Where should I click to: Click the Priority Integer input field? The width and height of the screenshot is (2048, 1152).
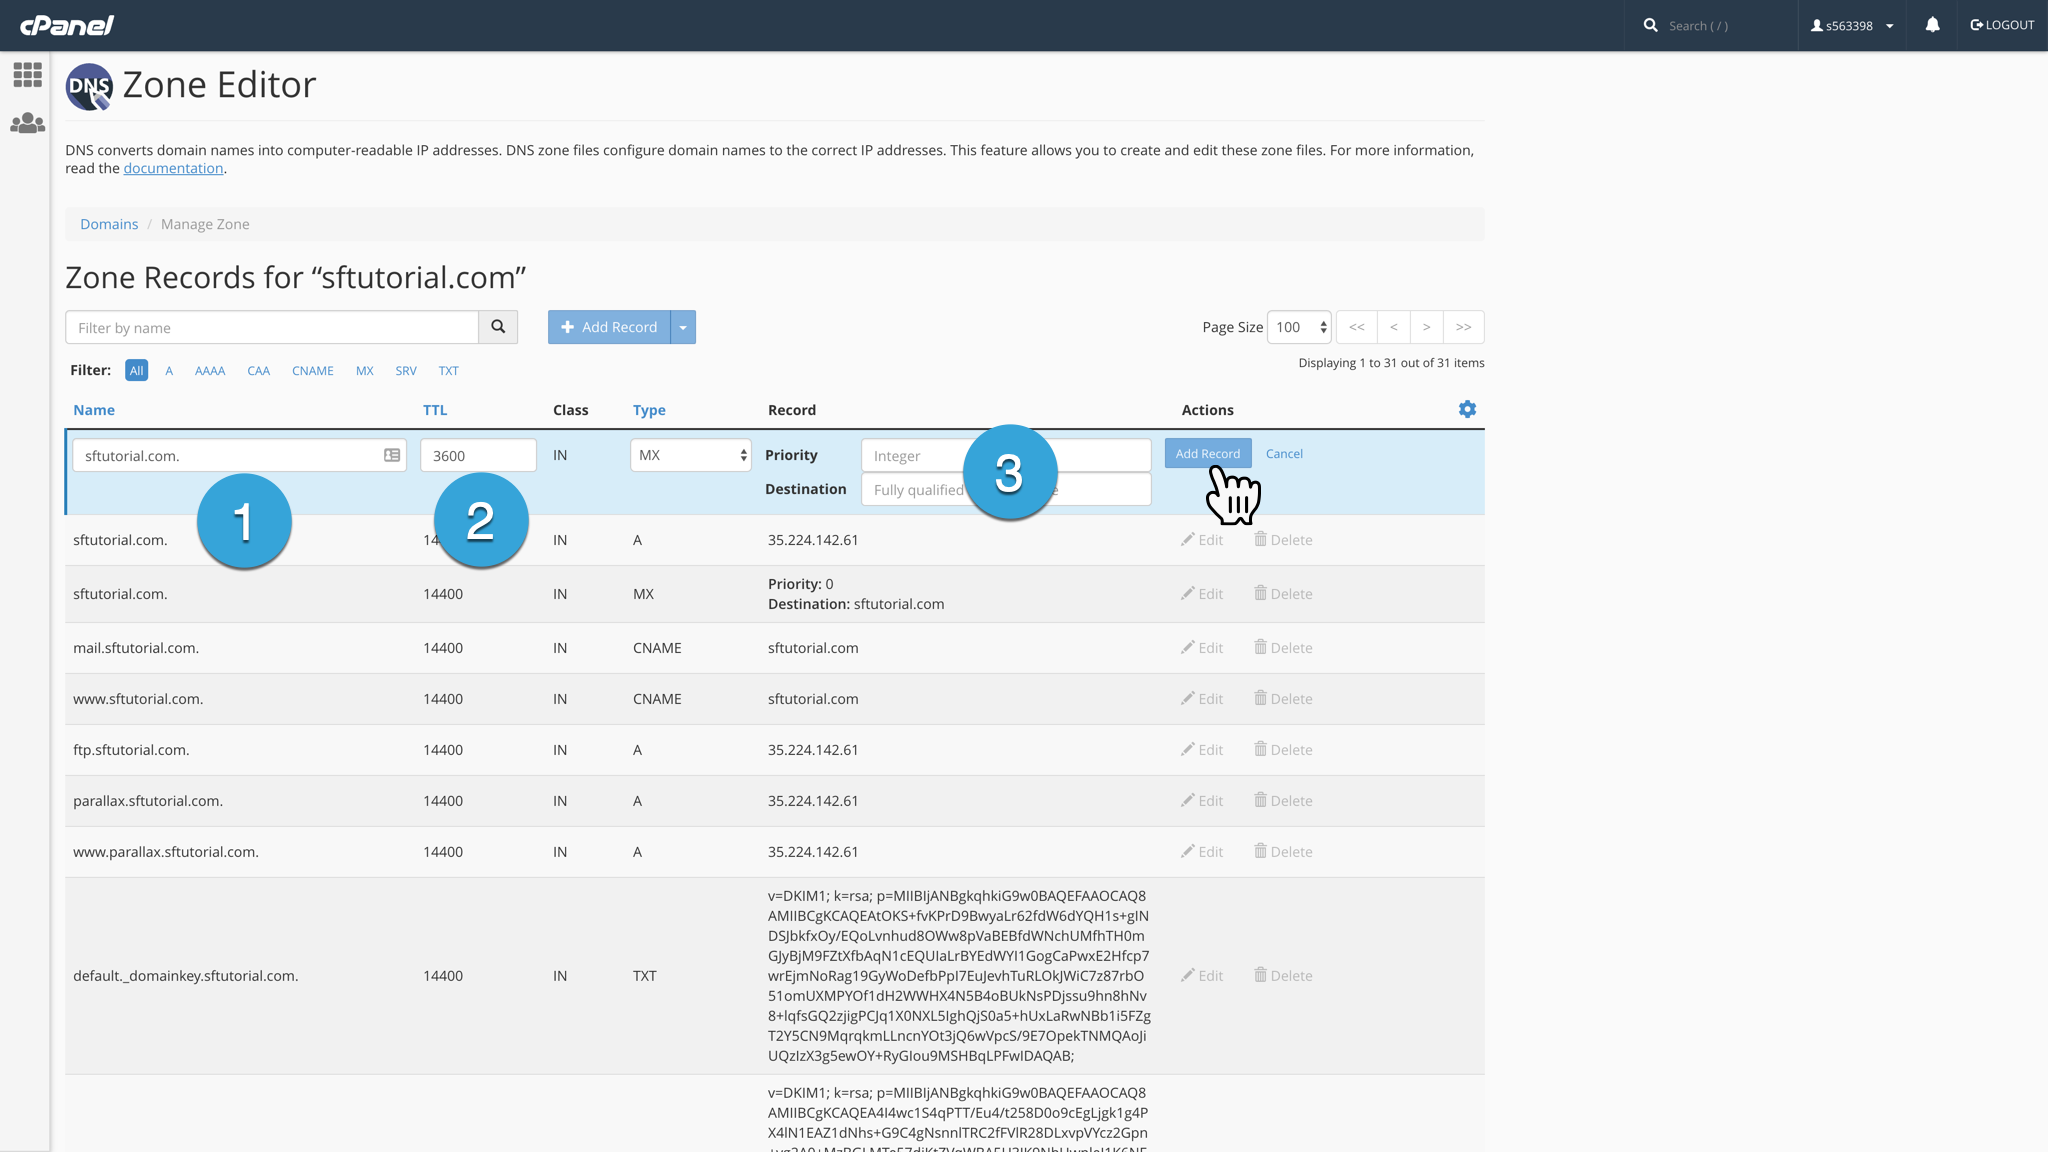1006,455
